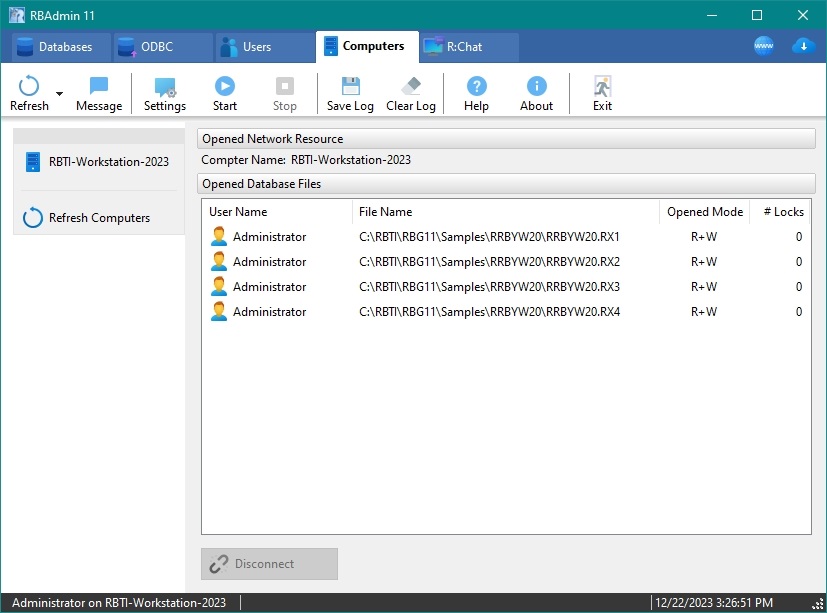Select the Administrator user icon for RRBYW20.RX4

coord(218,311)
